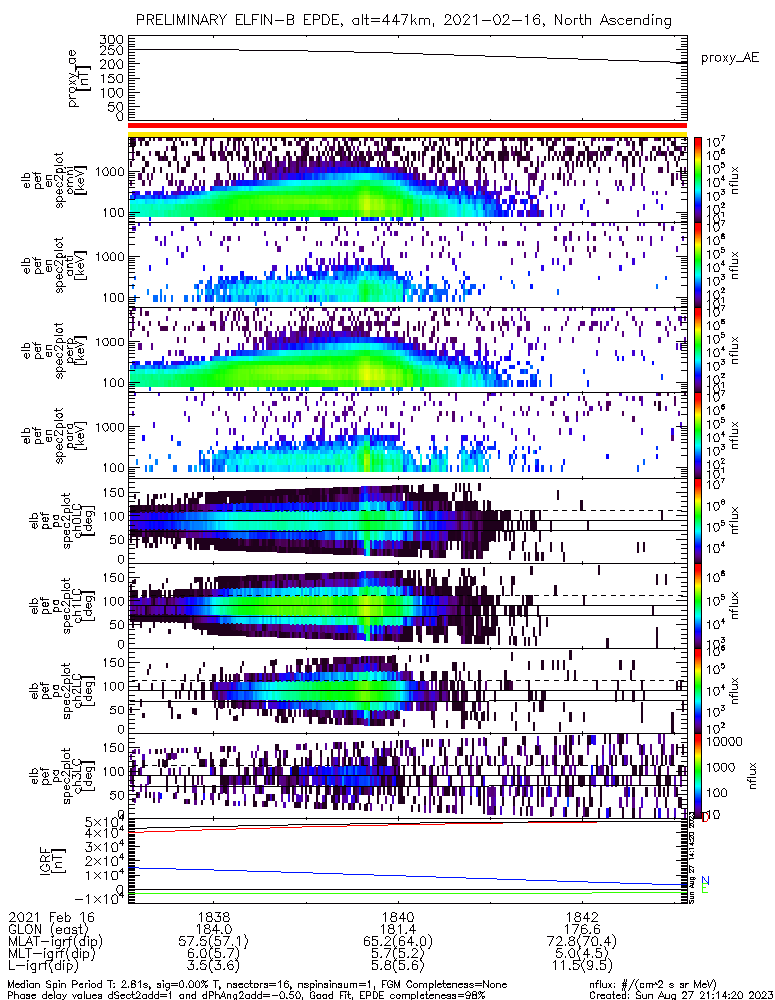
Task: Click the nflux color bar beside ch1LC panel
Action: [x=698, y=605]
